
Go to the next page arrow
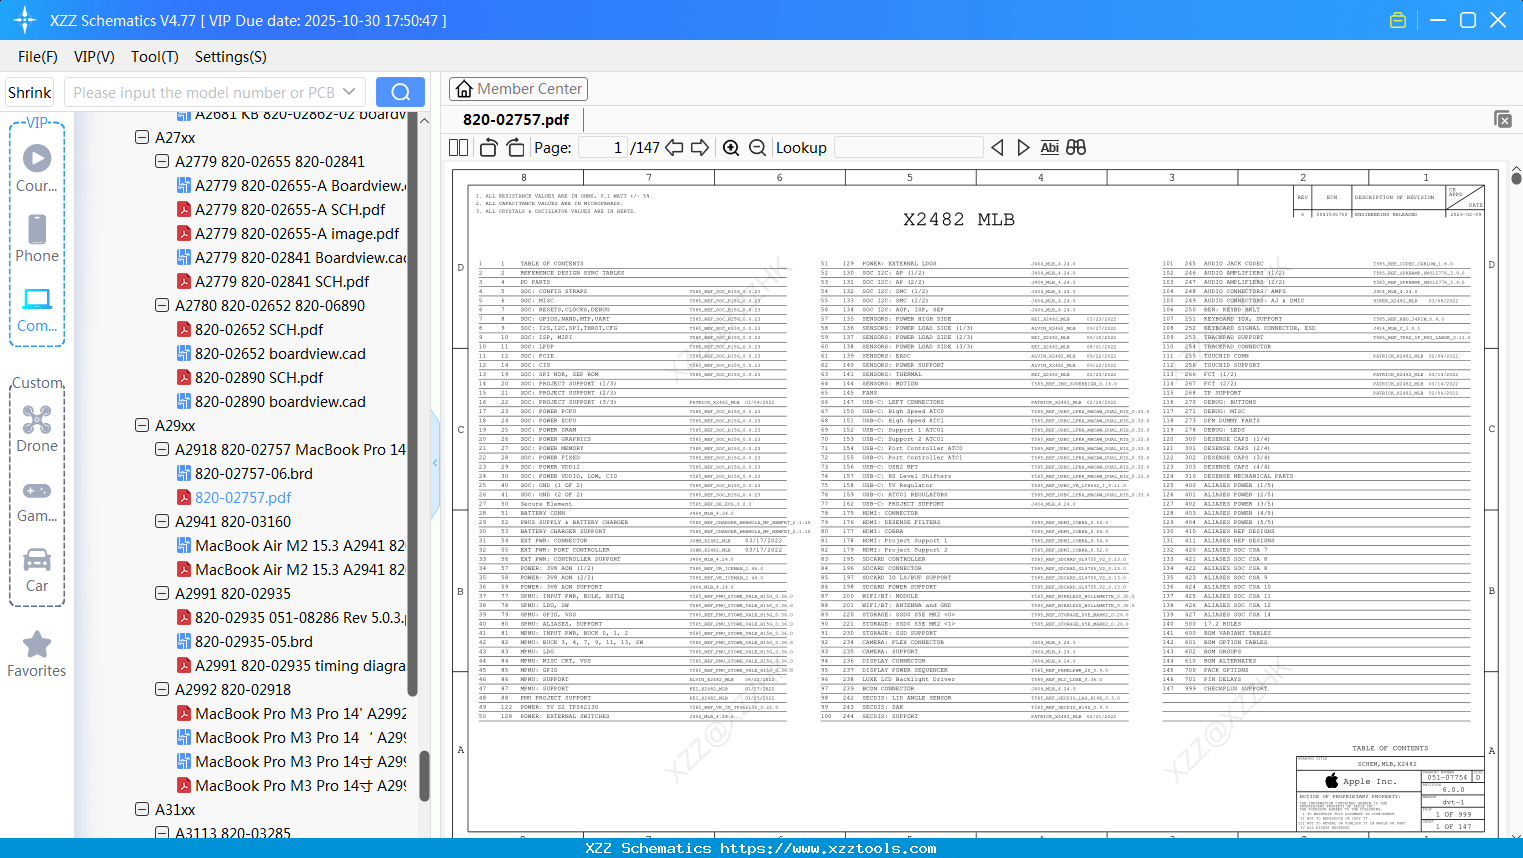[700, 147]
